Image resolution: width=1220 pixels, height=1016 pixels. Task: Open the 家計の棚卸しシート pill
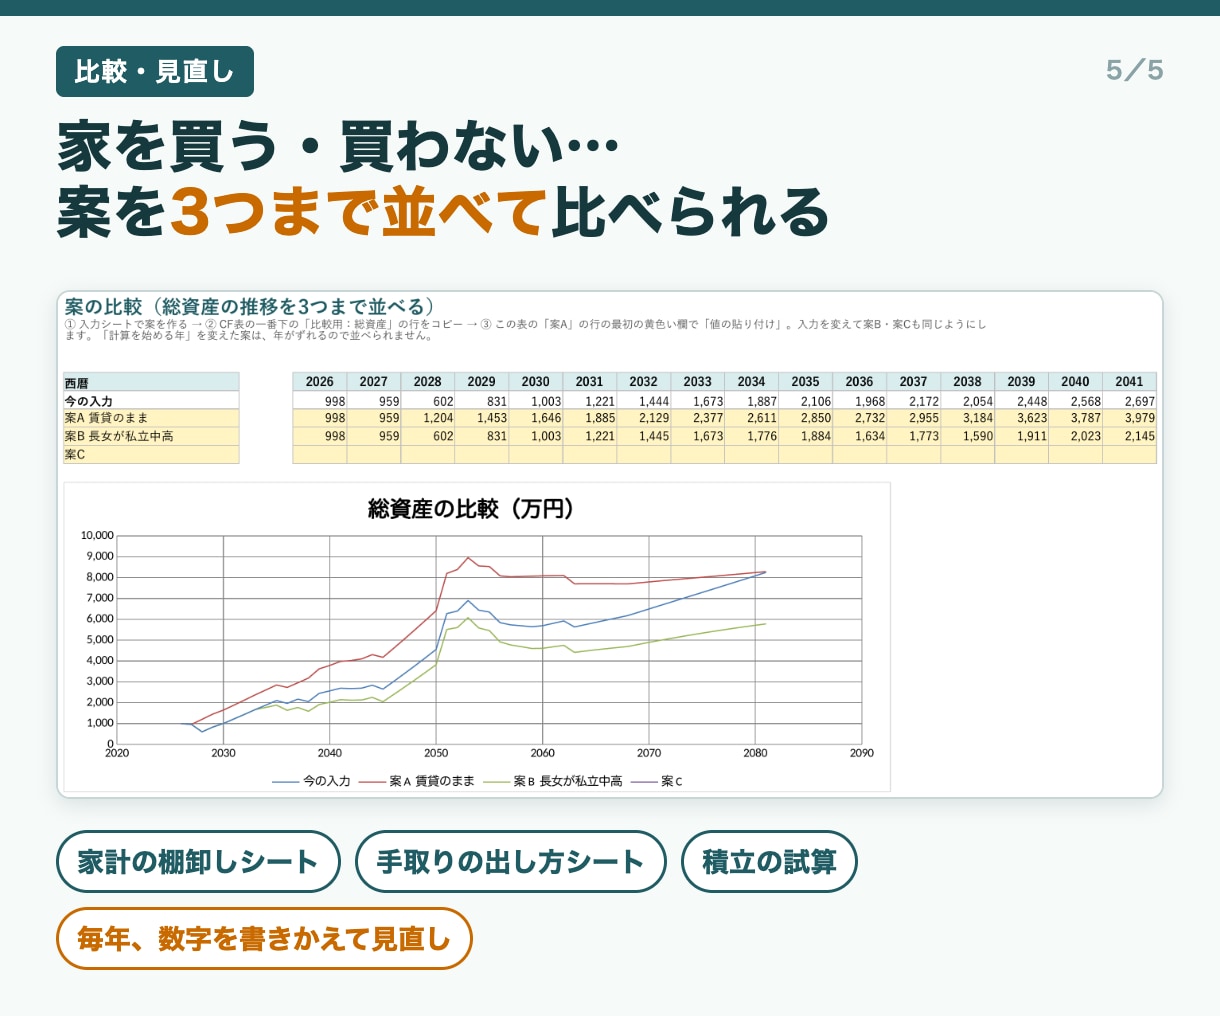click(199, 861)
